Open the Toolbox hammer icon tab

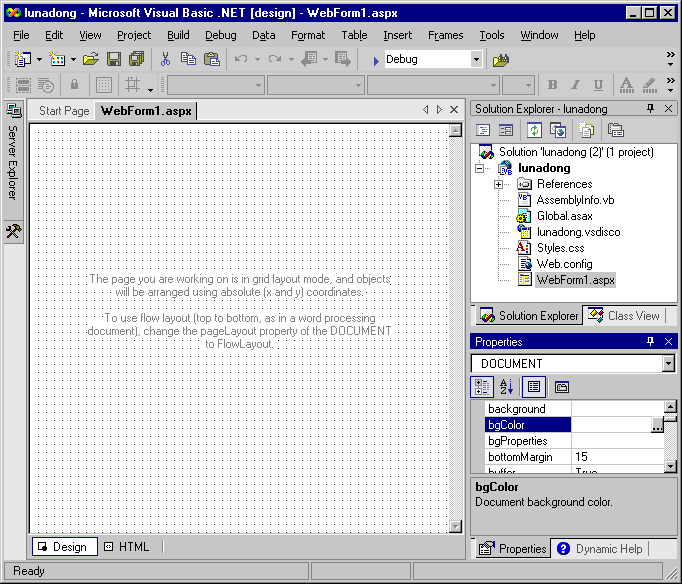pos(13,230)
